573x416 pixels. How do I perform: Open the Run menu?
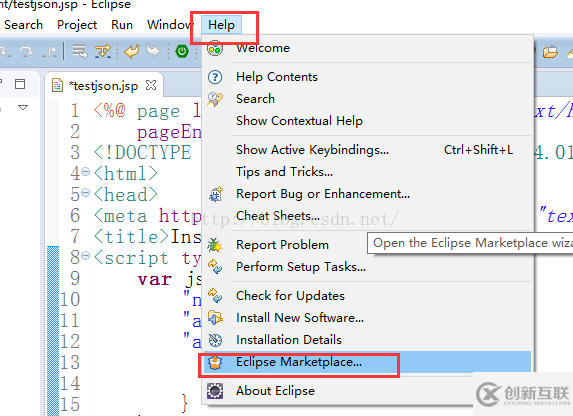pyautogui.click(x=122, y=25)
